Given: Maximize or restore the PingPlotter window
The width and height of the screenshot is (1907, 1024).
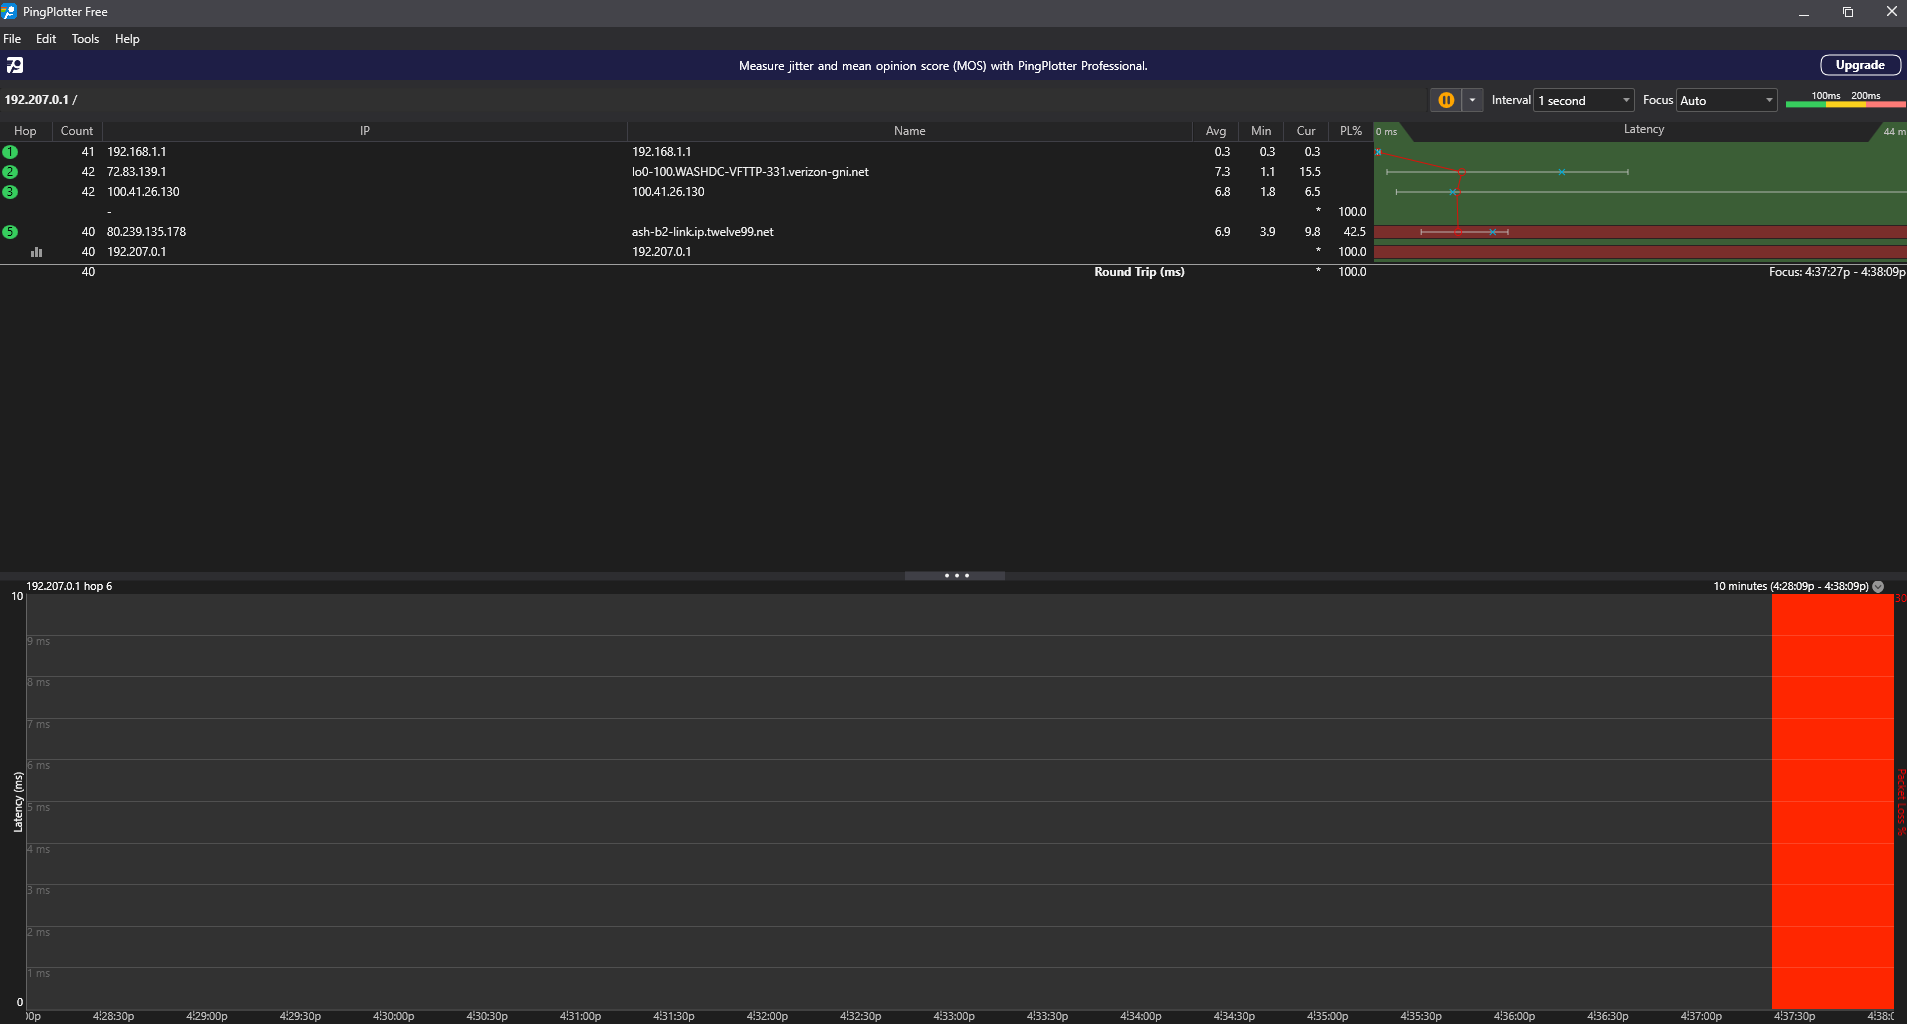Looking at the screenshot, I should pos(1848,12).
